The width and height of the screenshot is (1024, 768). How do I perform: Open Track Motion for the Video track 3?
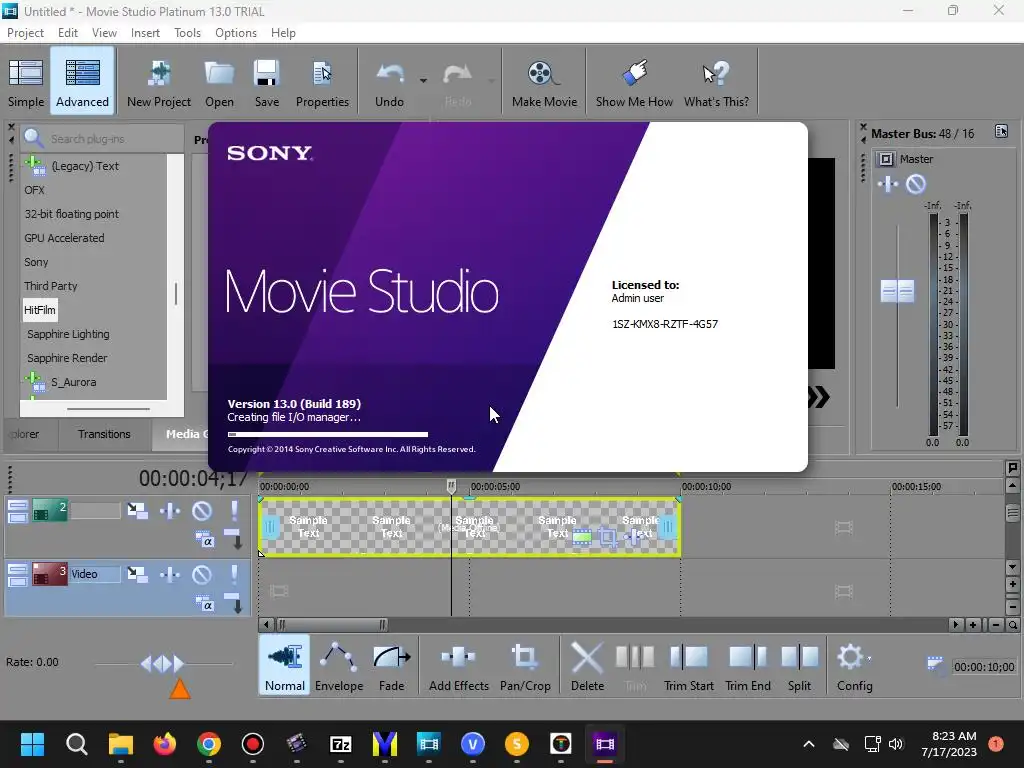pos(137,574)
